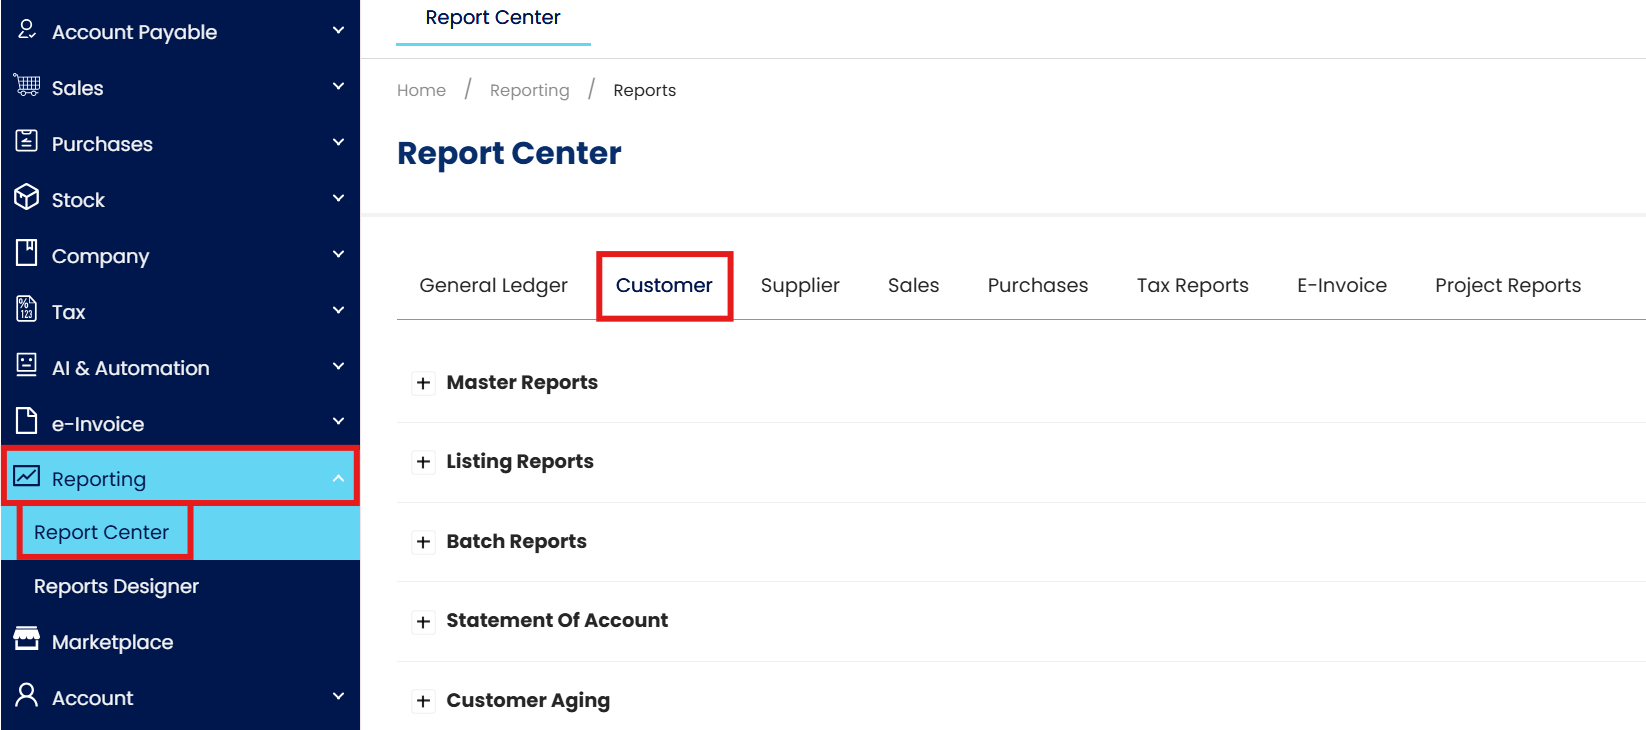
Task: Click the e-Invoice document icon
Action: click(x=27, y=421)
